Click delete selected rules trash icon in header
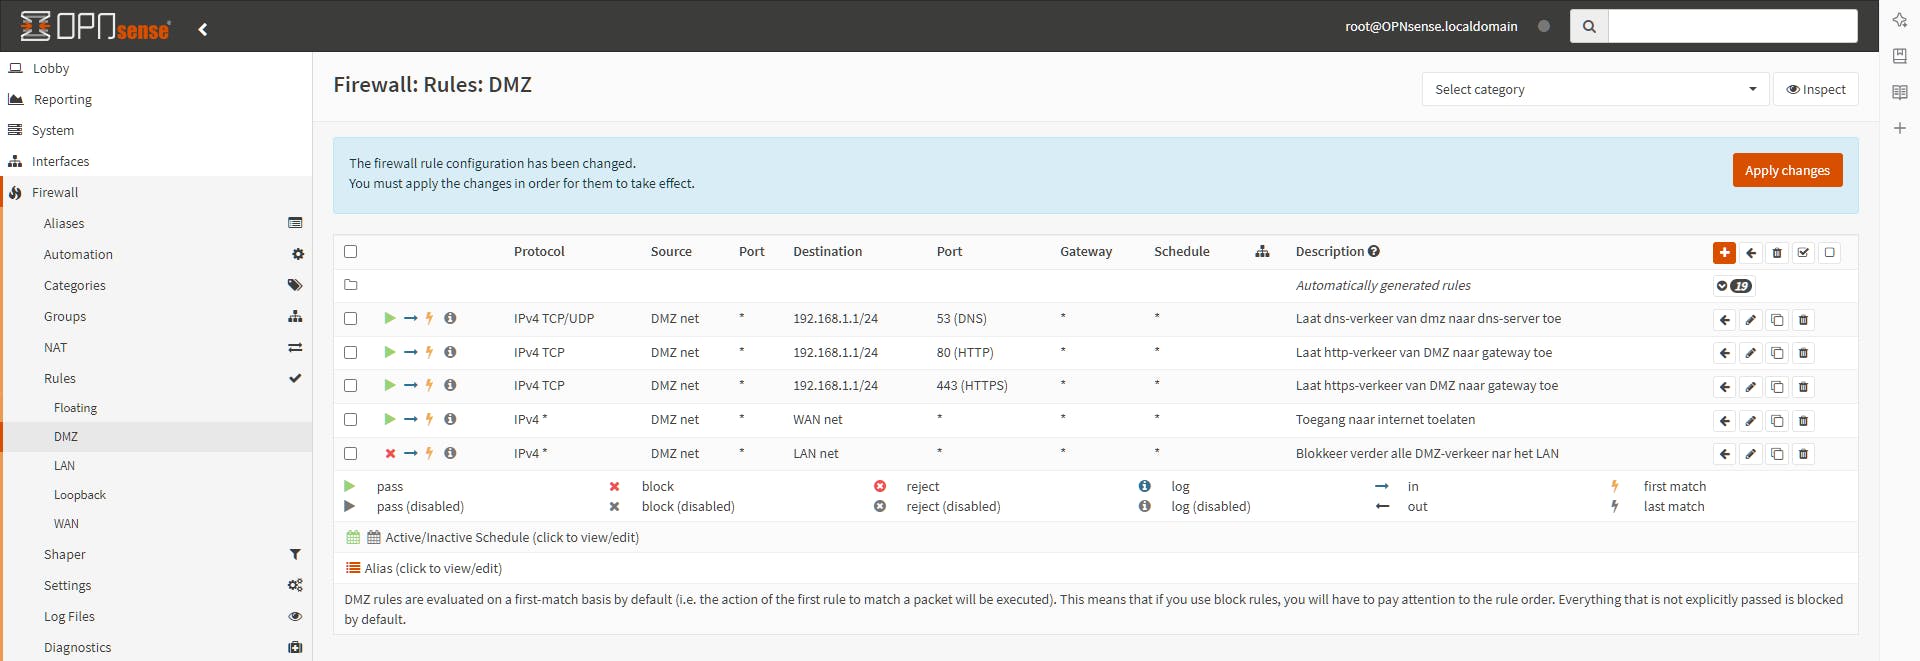This screenshot has height=661, width=1920. point(1777,253)
